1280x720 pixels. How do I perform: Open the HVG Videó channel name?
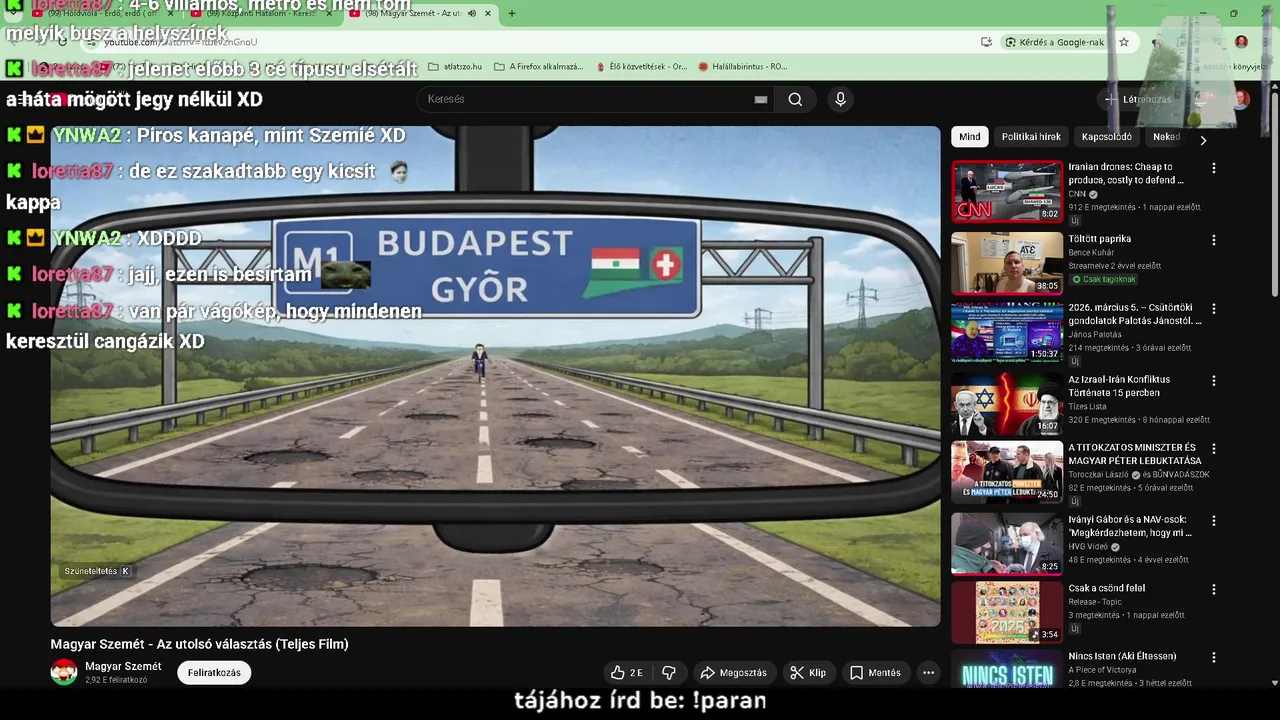pos(1087,547)
